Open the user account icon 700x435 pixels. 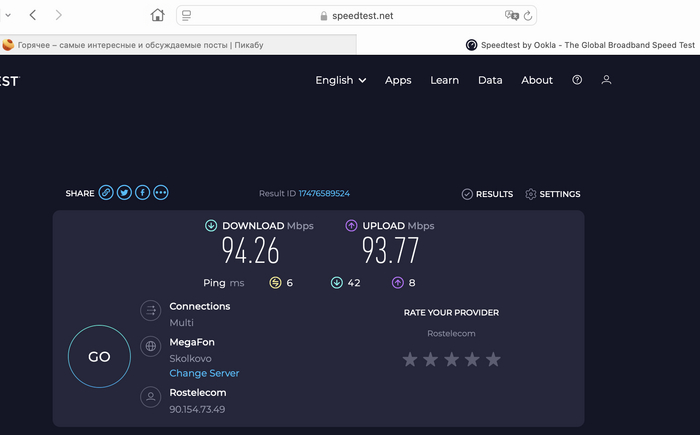click(x=606, y=80)
